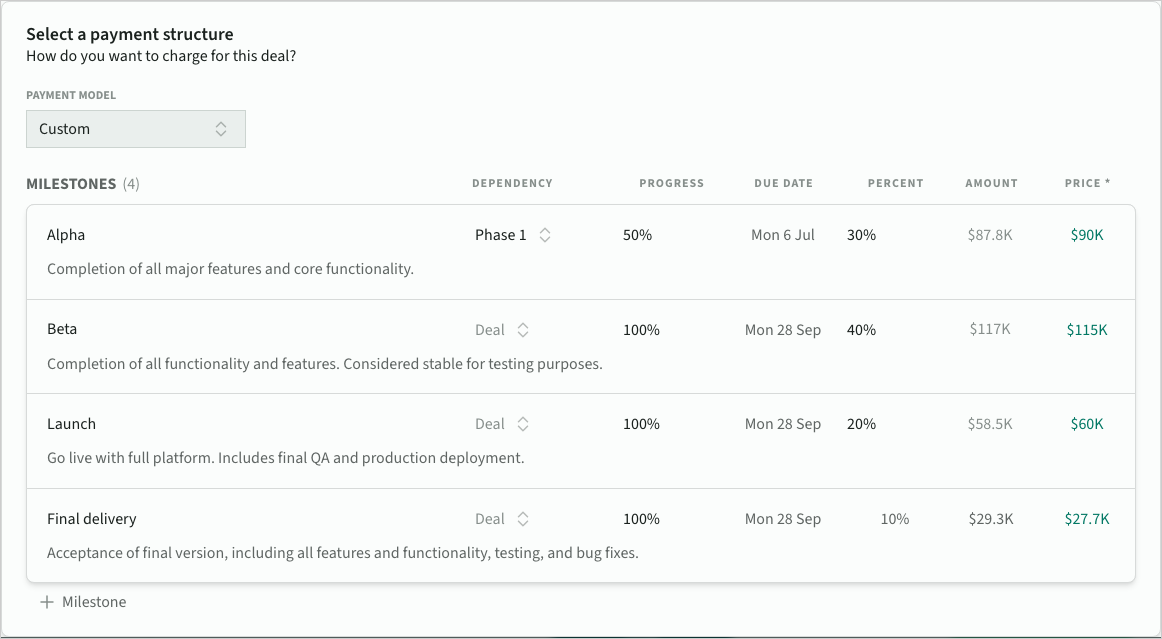The height and width of the screenshot is (639, 1162).
Task: Edit Final delivery percent 10%
Action: [894, 519]
